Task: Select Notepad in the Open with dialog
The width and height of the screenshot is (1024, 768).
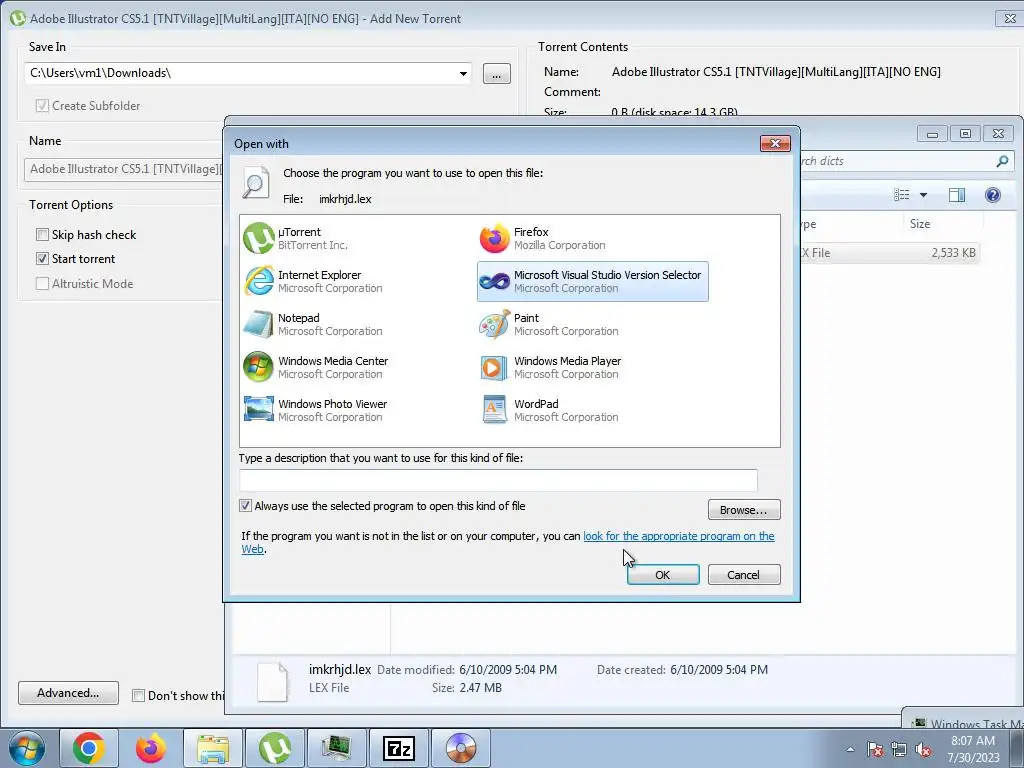Action: [x=313, y=325]
